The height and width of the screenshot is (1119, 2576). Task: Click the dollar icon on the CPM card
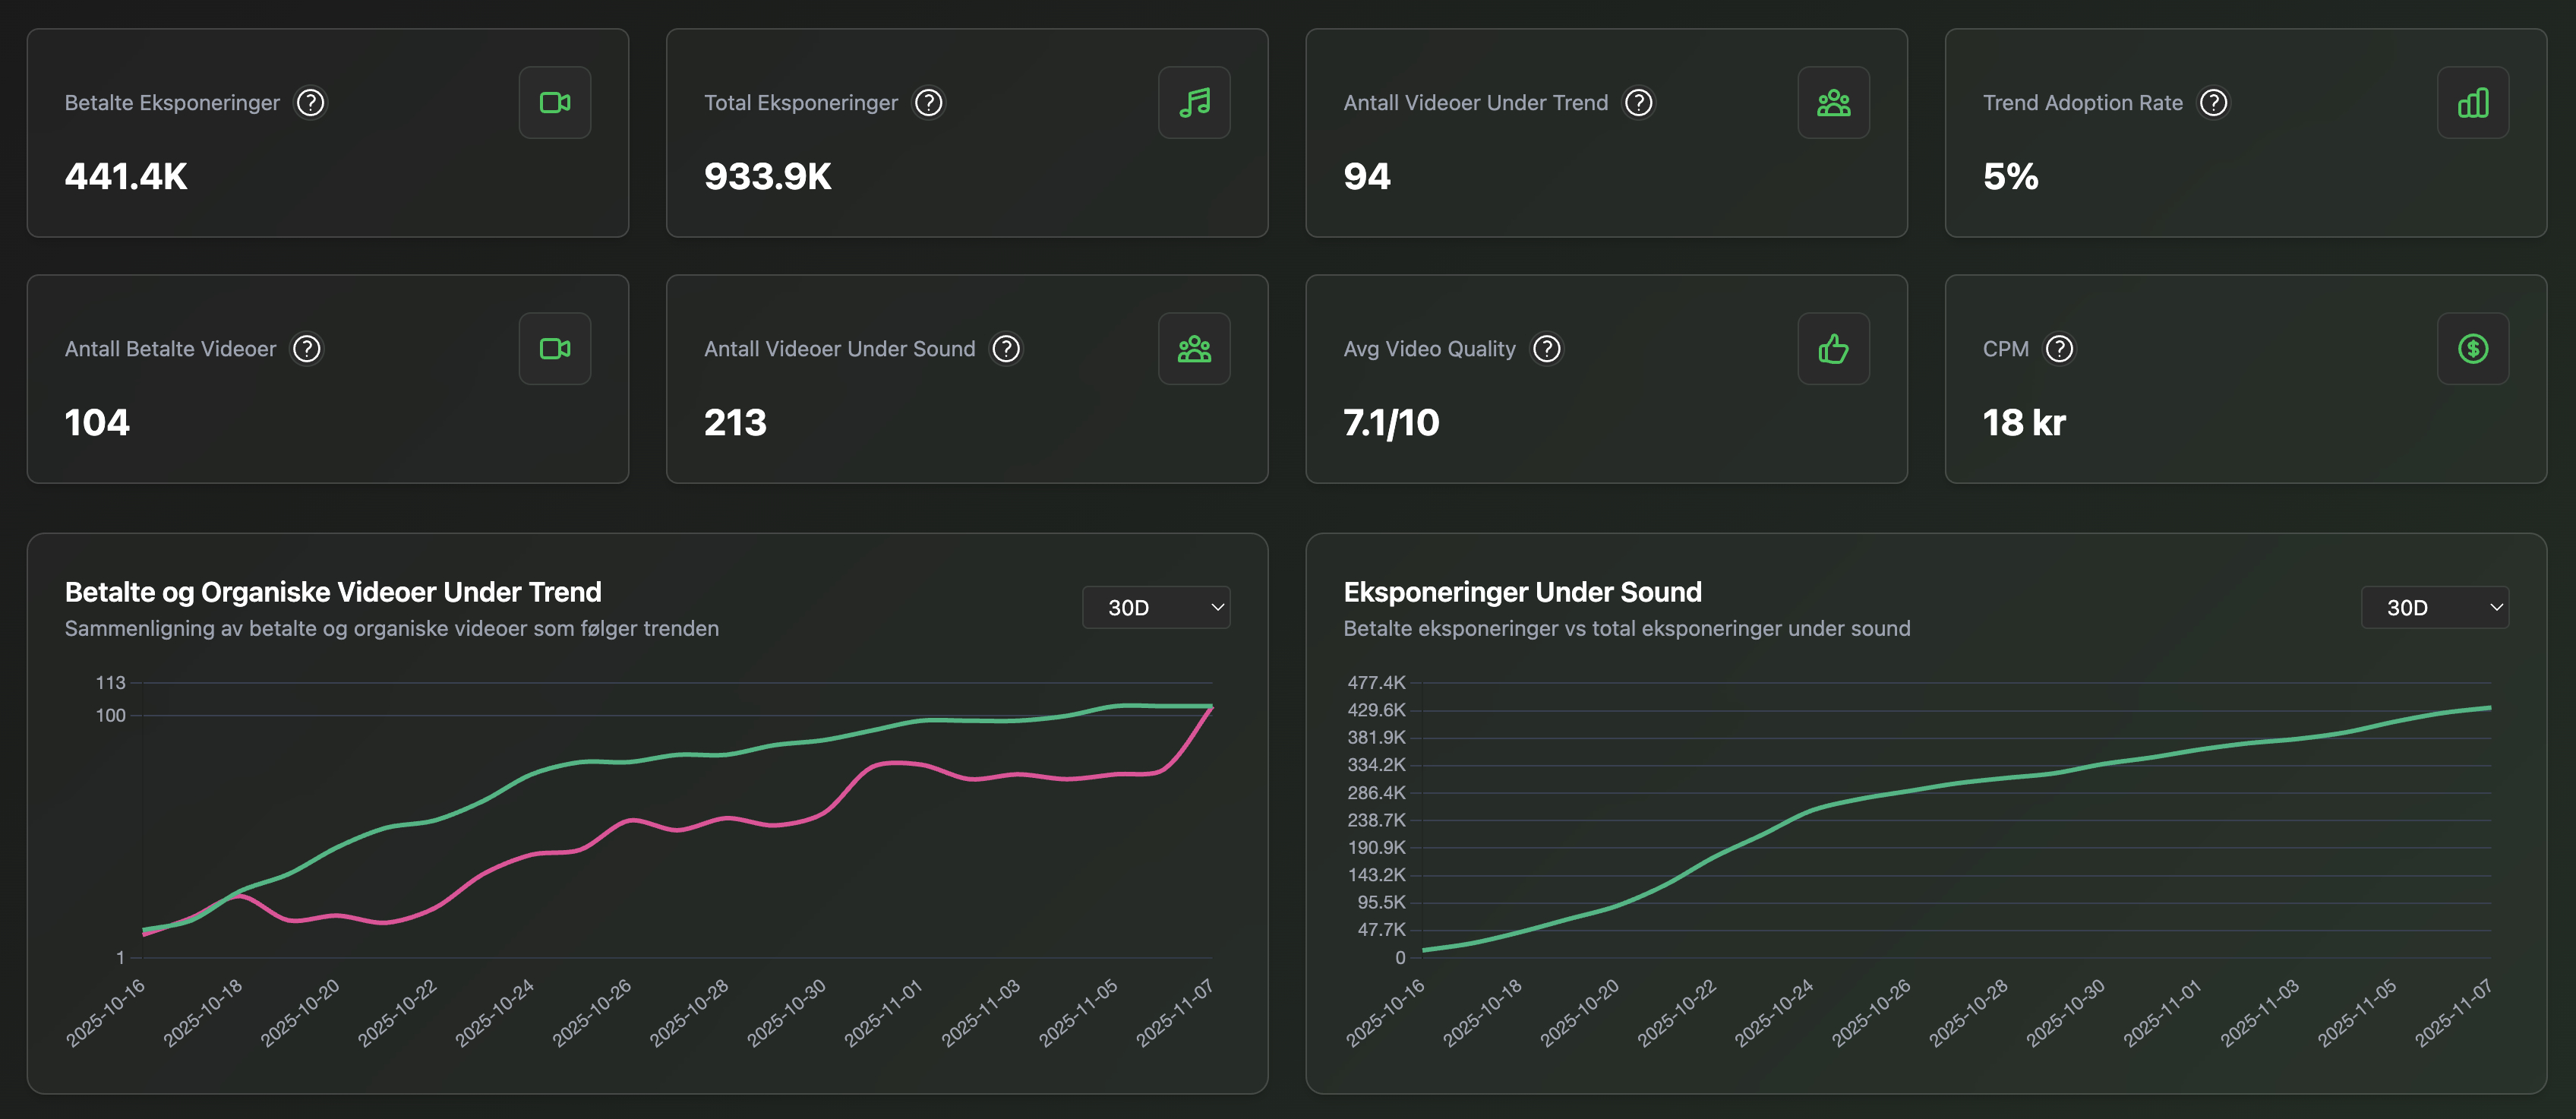pyautogui.click(x=2473, y=348)
